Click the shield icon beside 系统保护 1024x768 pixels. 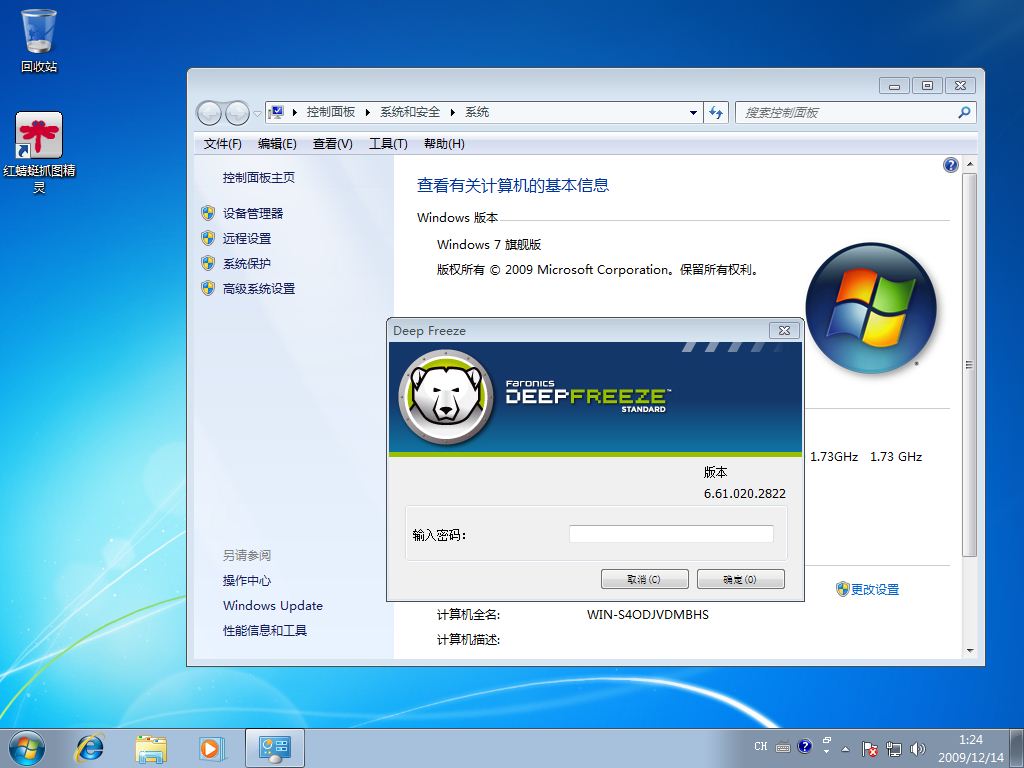click(208, 263)
